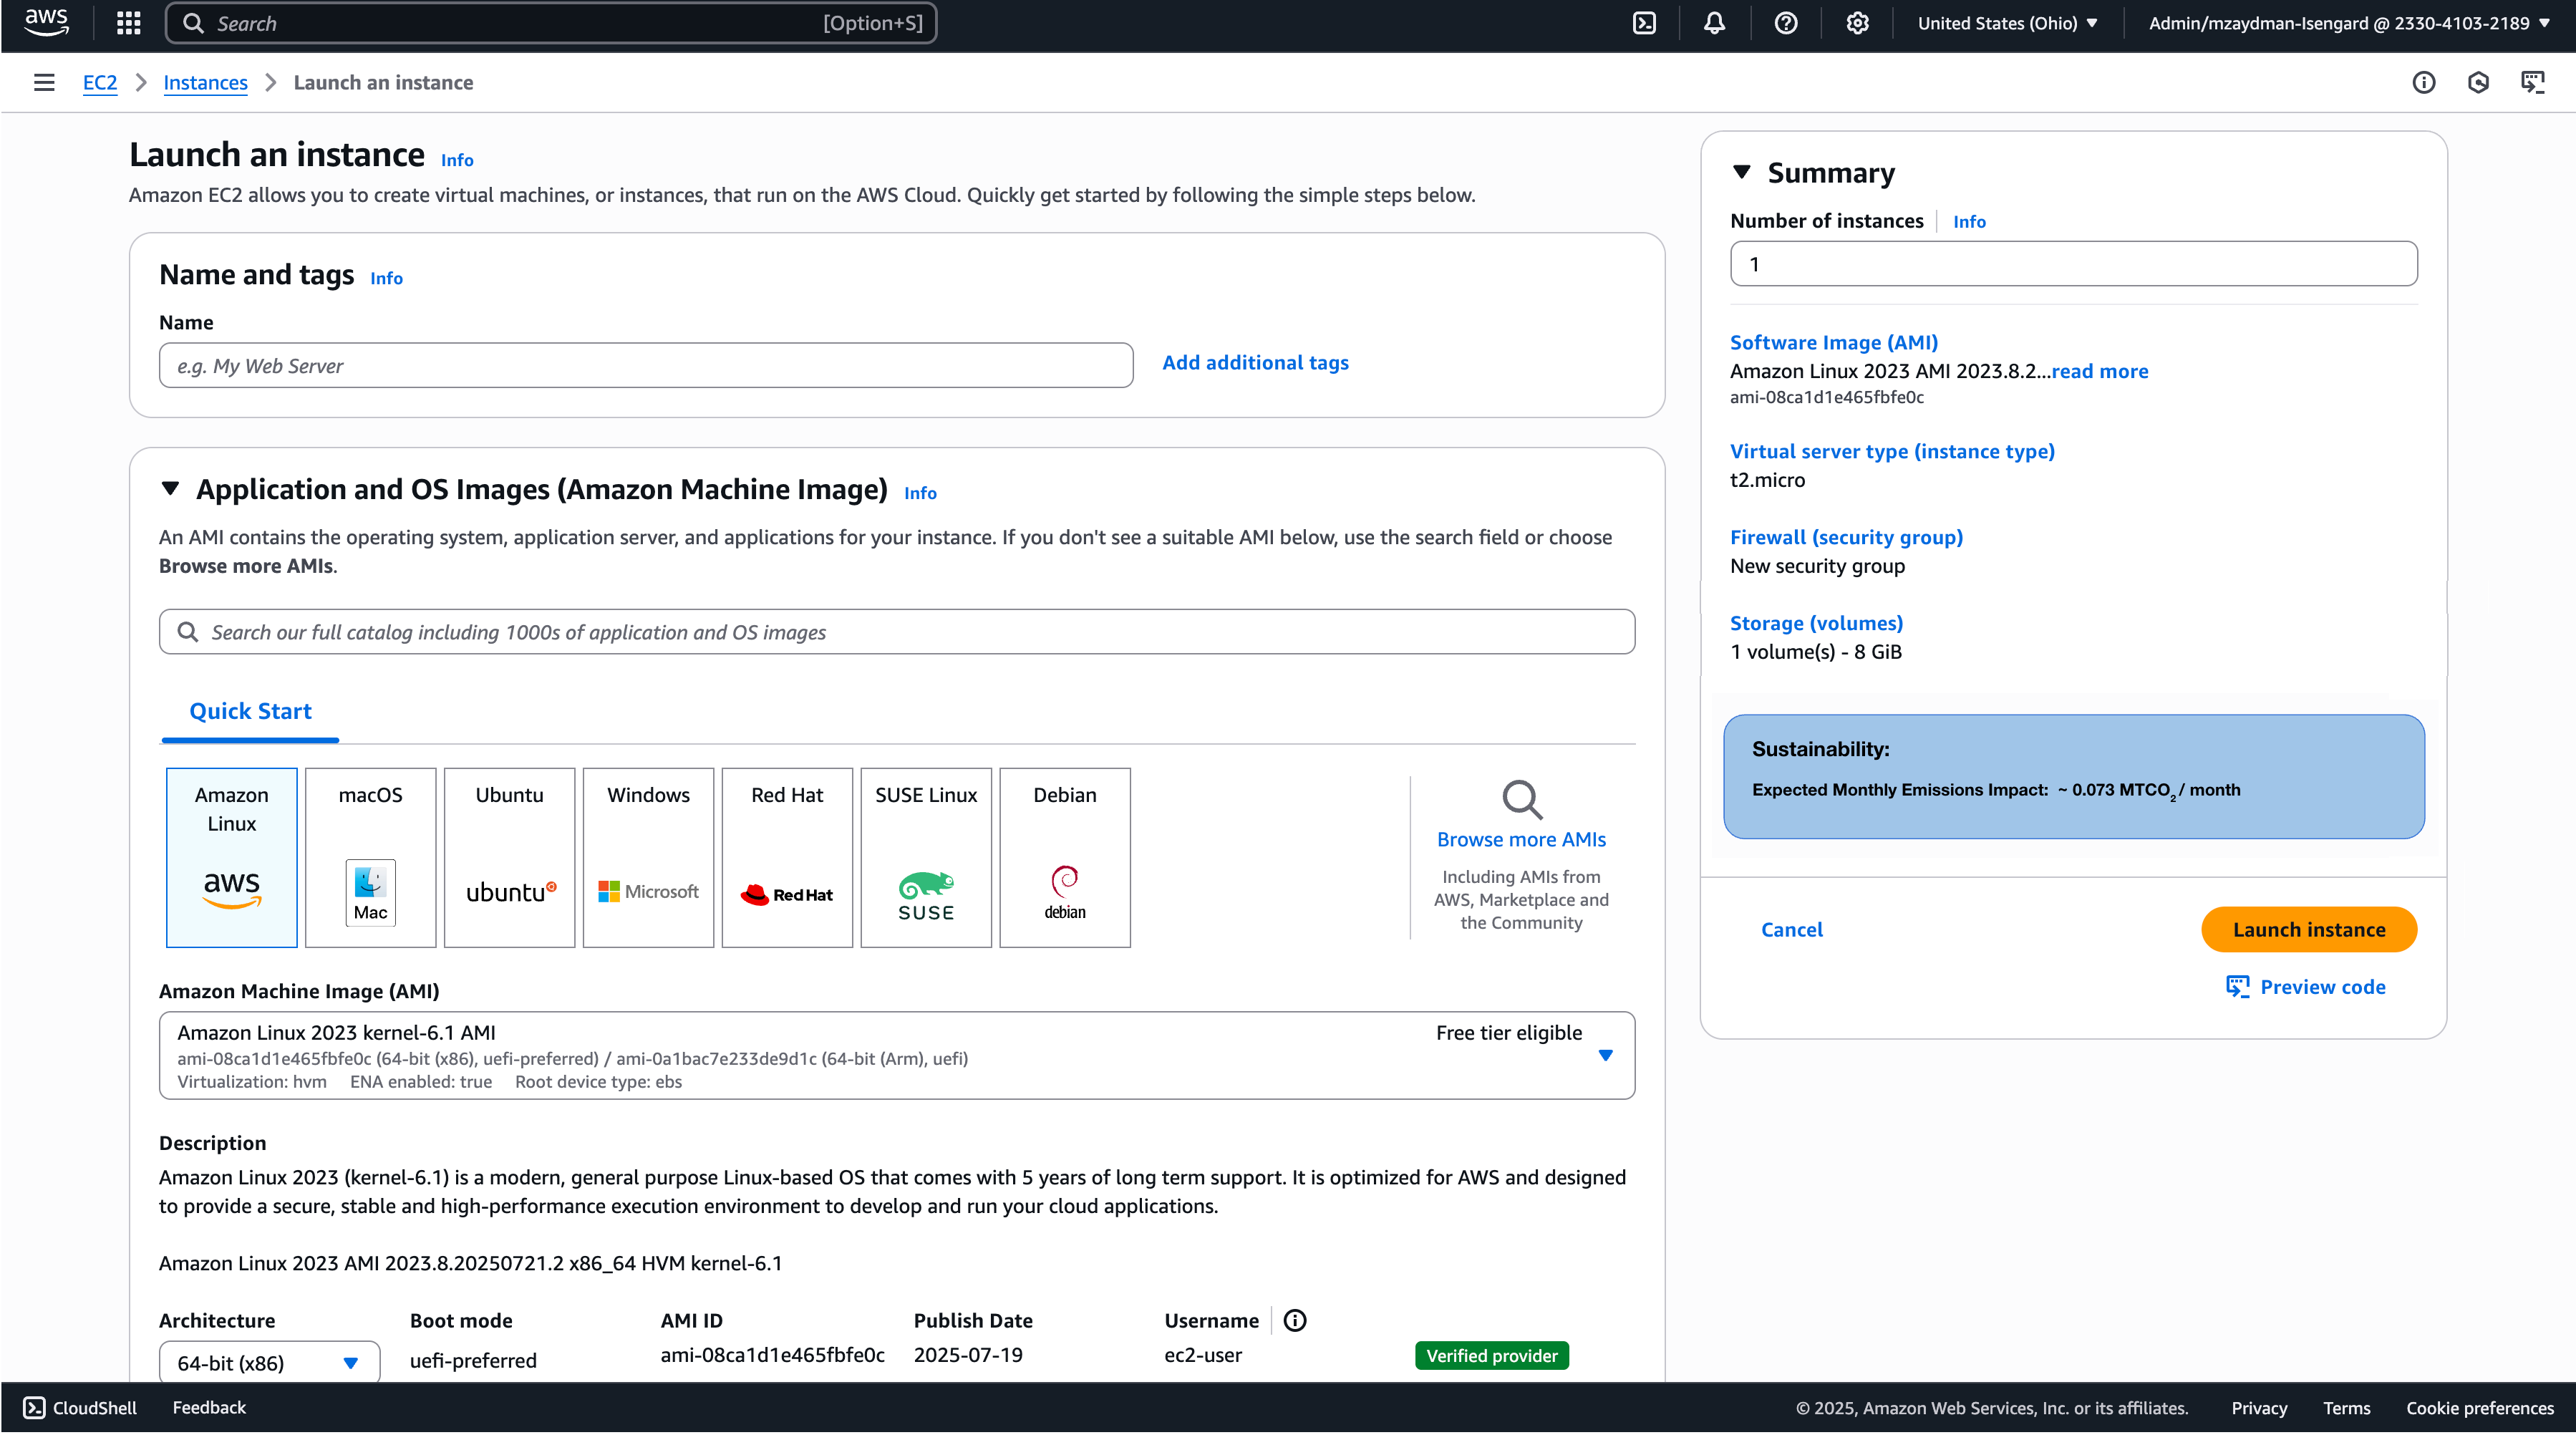2576x1435 pixels.
Task: Open the AWS services grid menu
Action: coord(128,23)
